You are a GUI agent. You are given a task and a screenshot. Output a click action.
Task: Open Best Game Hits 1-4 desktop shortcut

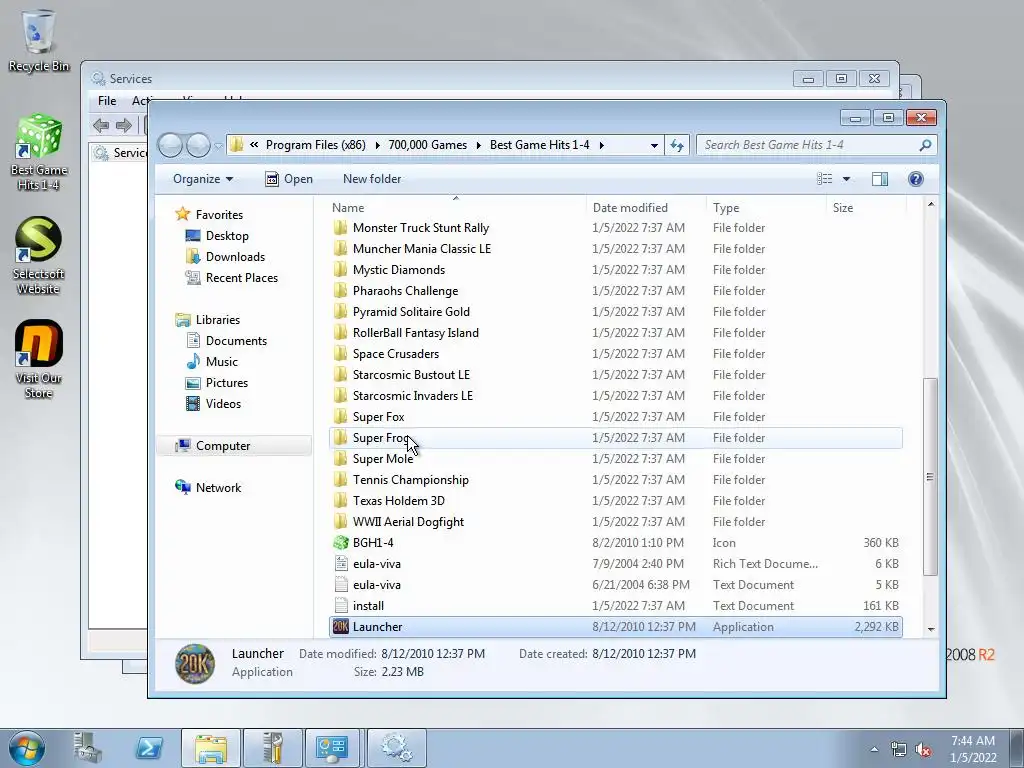[x=39, y=152]
